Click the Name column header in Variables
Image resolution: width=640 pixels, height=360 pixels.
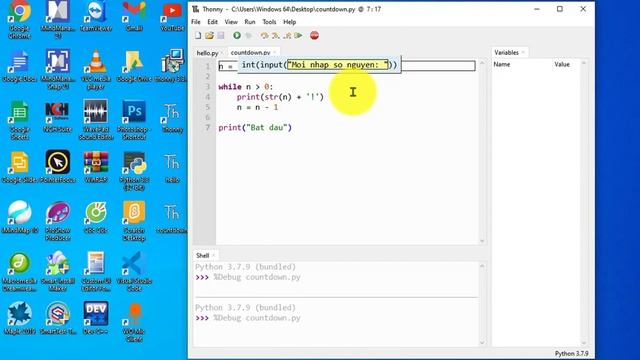[x=502, y=64]
